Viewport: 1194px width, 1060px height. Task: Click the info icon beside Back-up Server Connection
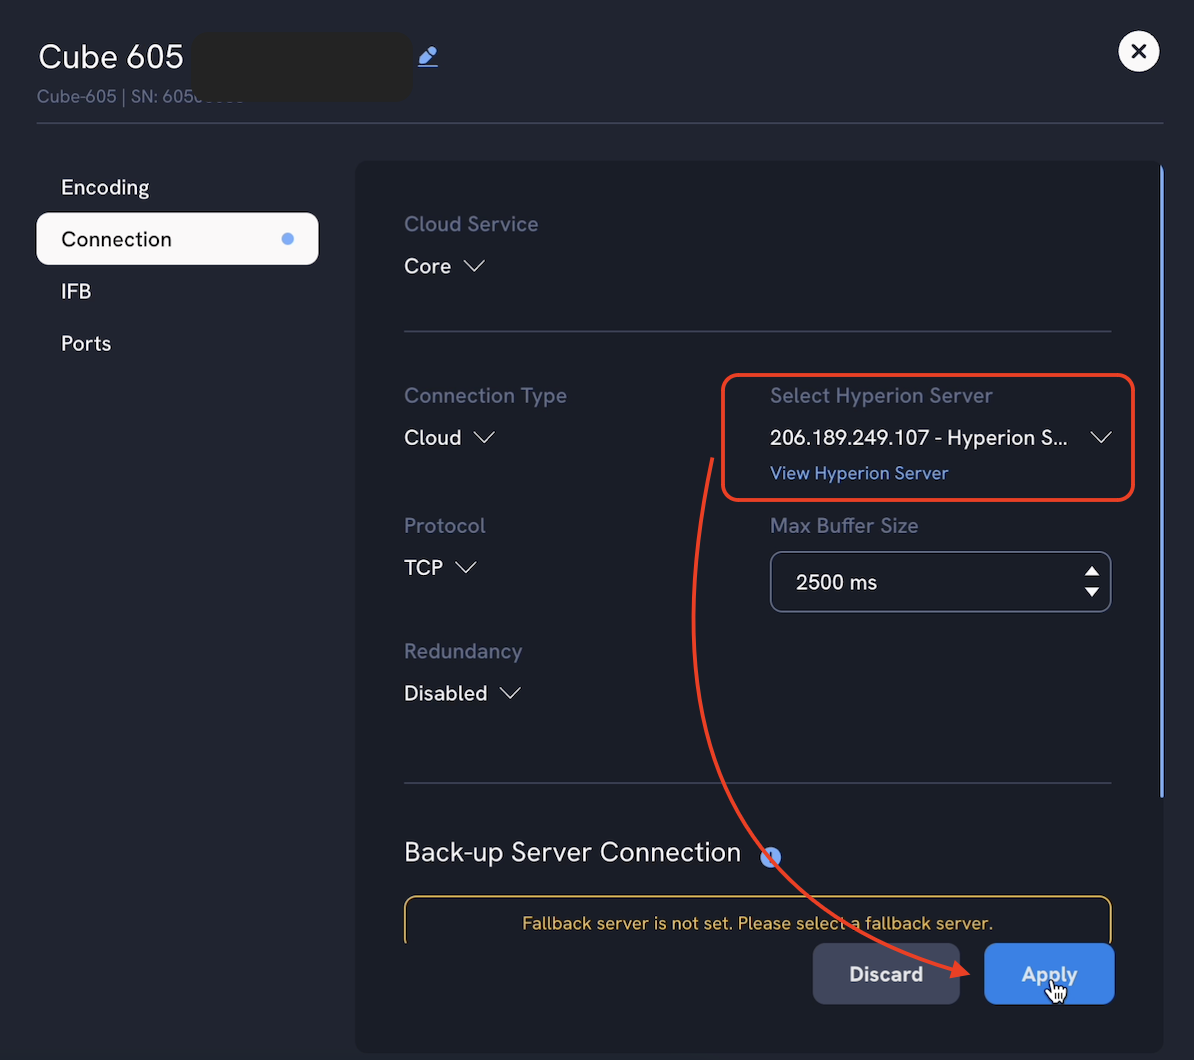[x=770, y=857]
